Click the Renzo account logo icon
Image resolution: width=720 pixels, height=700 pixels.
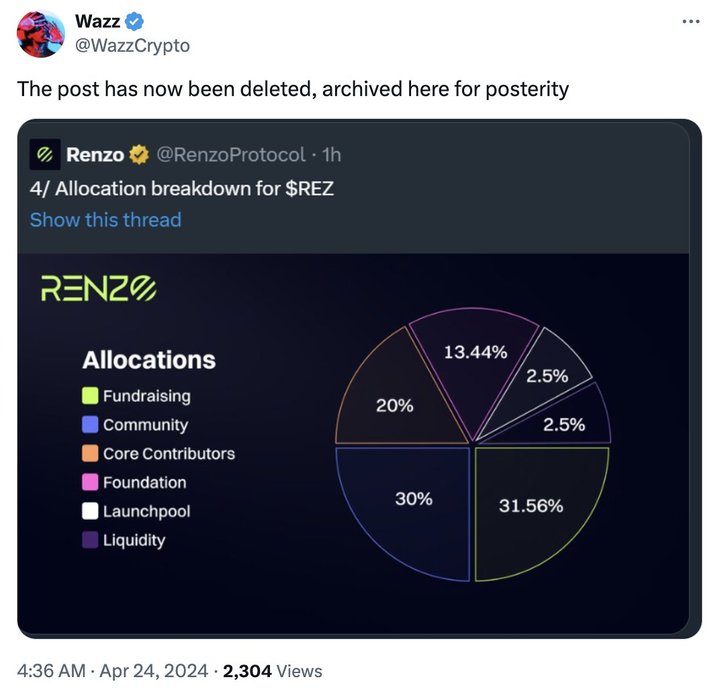click(x=43, y=155)
